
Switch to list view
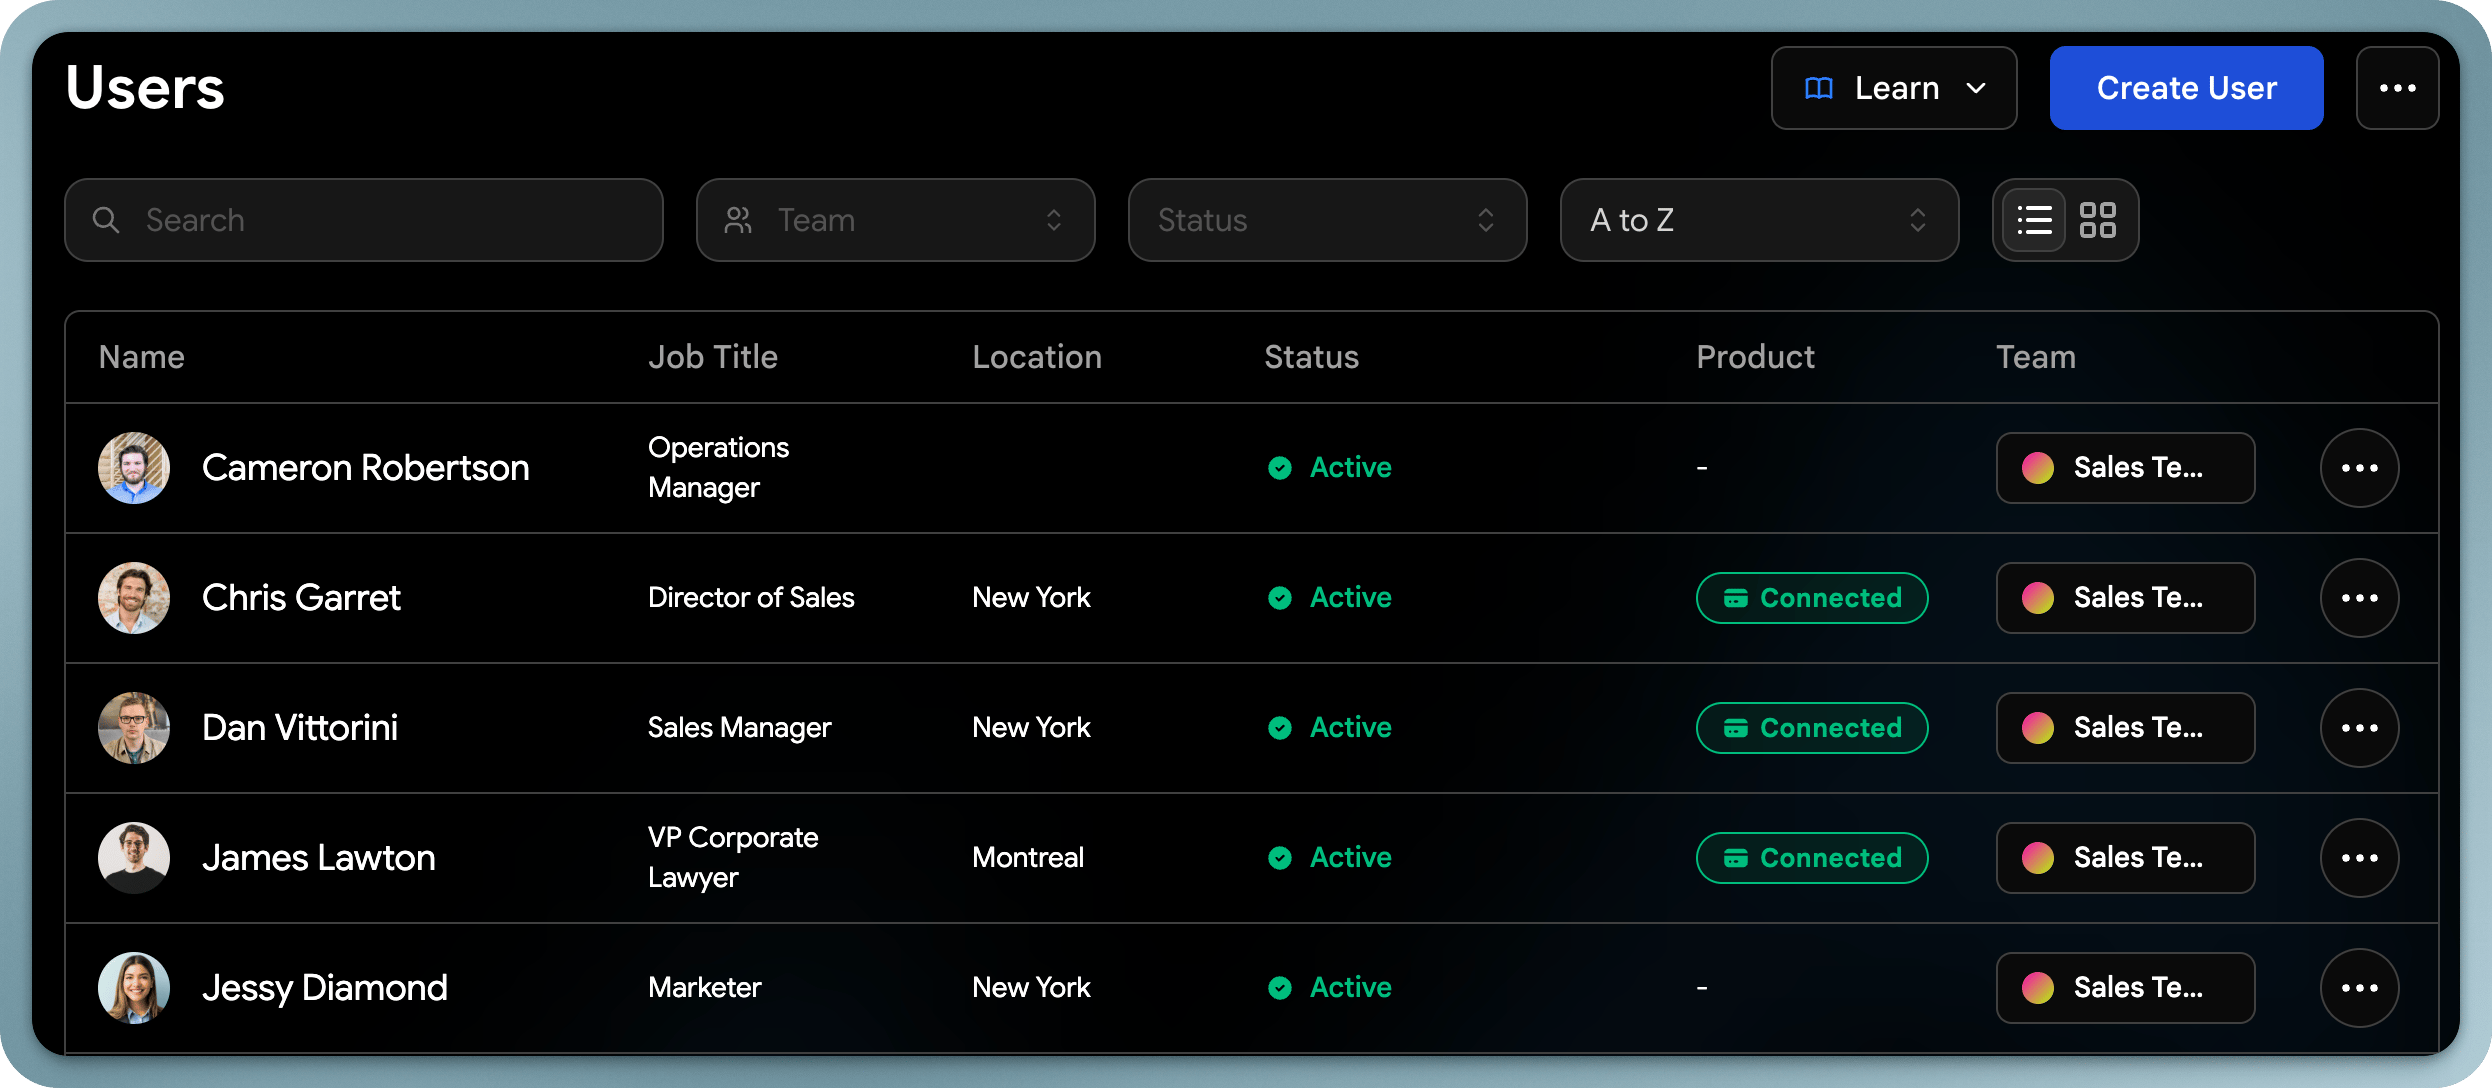click(x=2034, y=220)
